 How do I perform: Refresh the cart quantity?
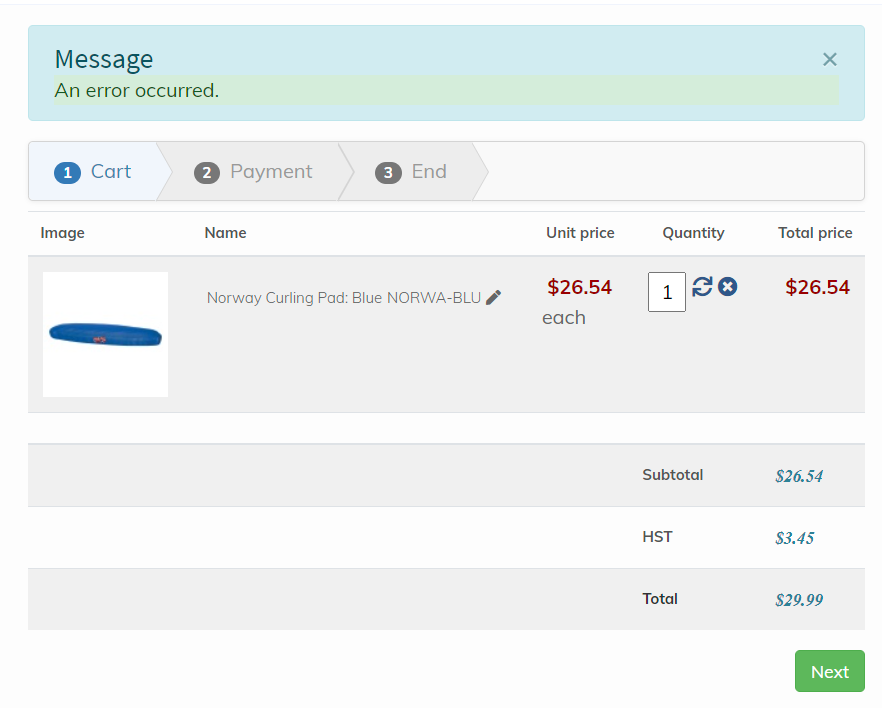click(703, 287)
